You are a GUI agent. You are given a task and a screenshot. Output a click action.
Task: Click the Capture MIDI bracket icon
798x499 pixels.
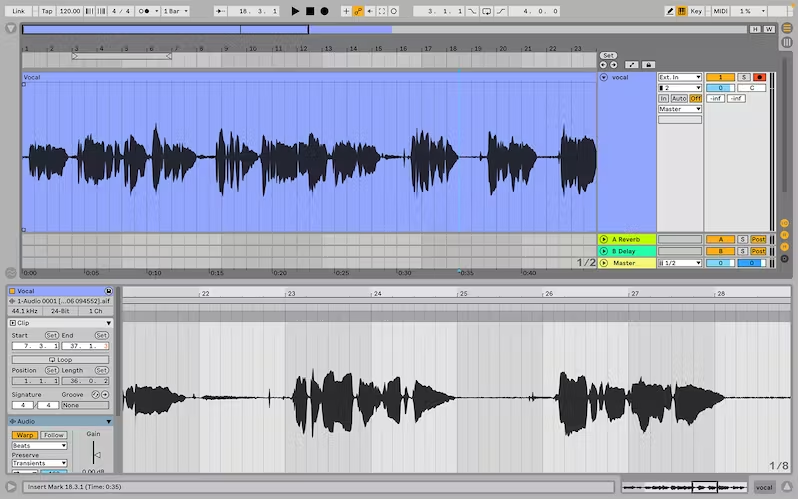click(382, 11)
